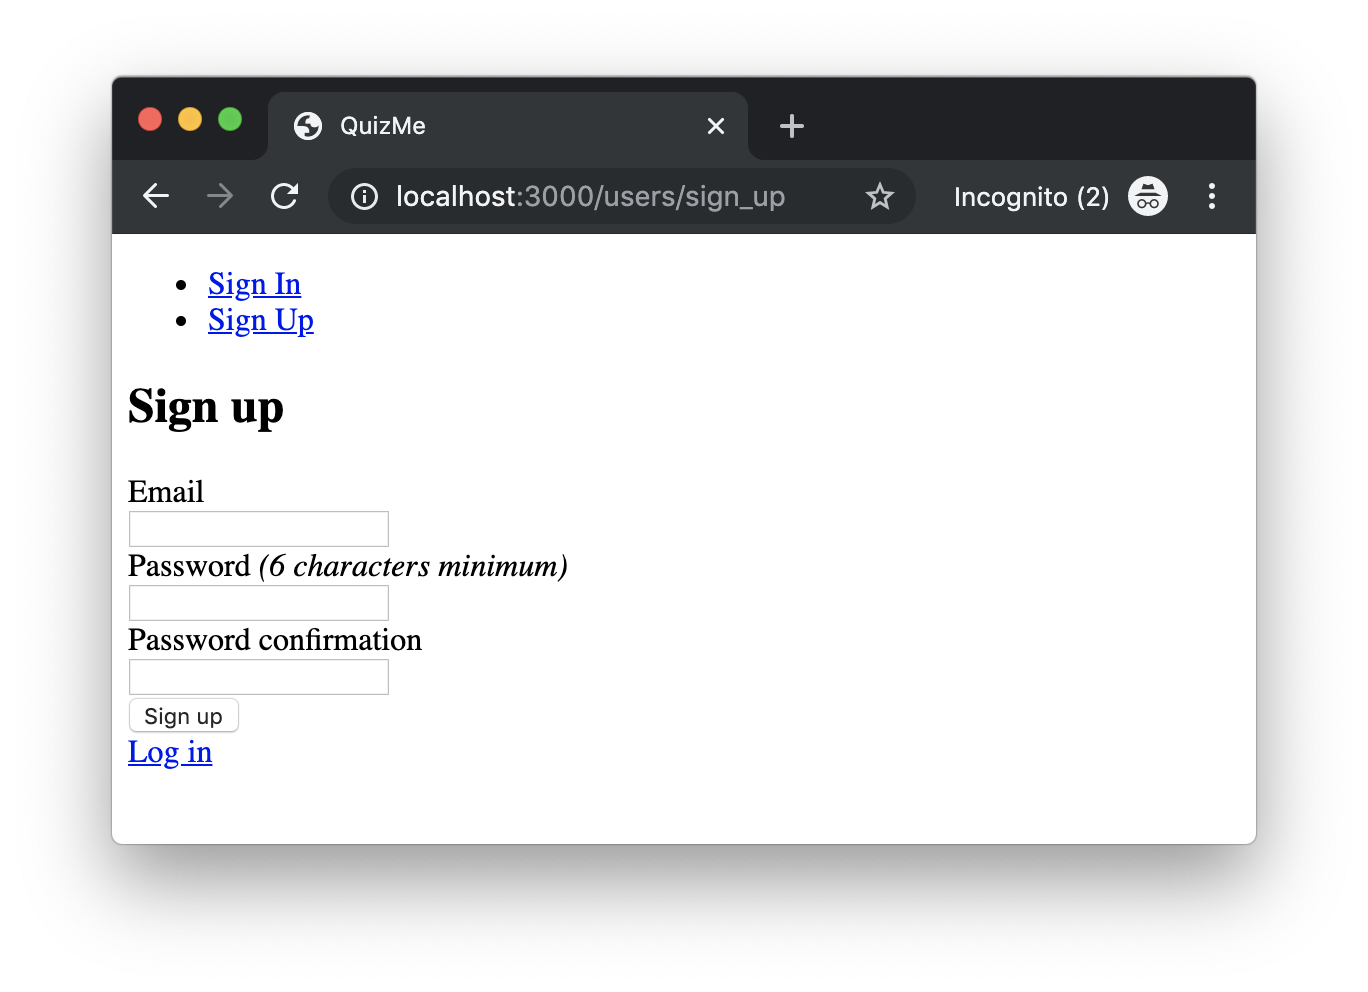Image resolution: width=1368 pixels, height=992 pixels.
Task: Click the globe favicon on QuizMe tab
Action: pos(308,126)
